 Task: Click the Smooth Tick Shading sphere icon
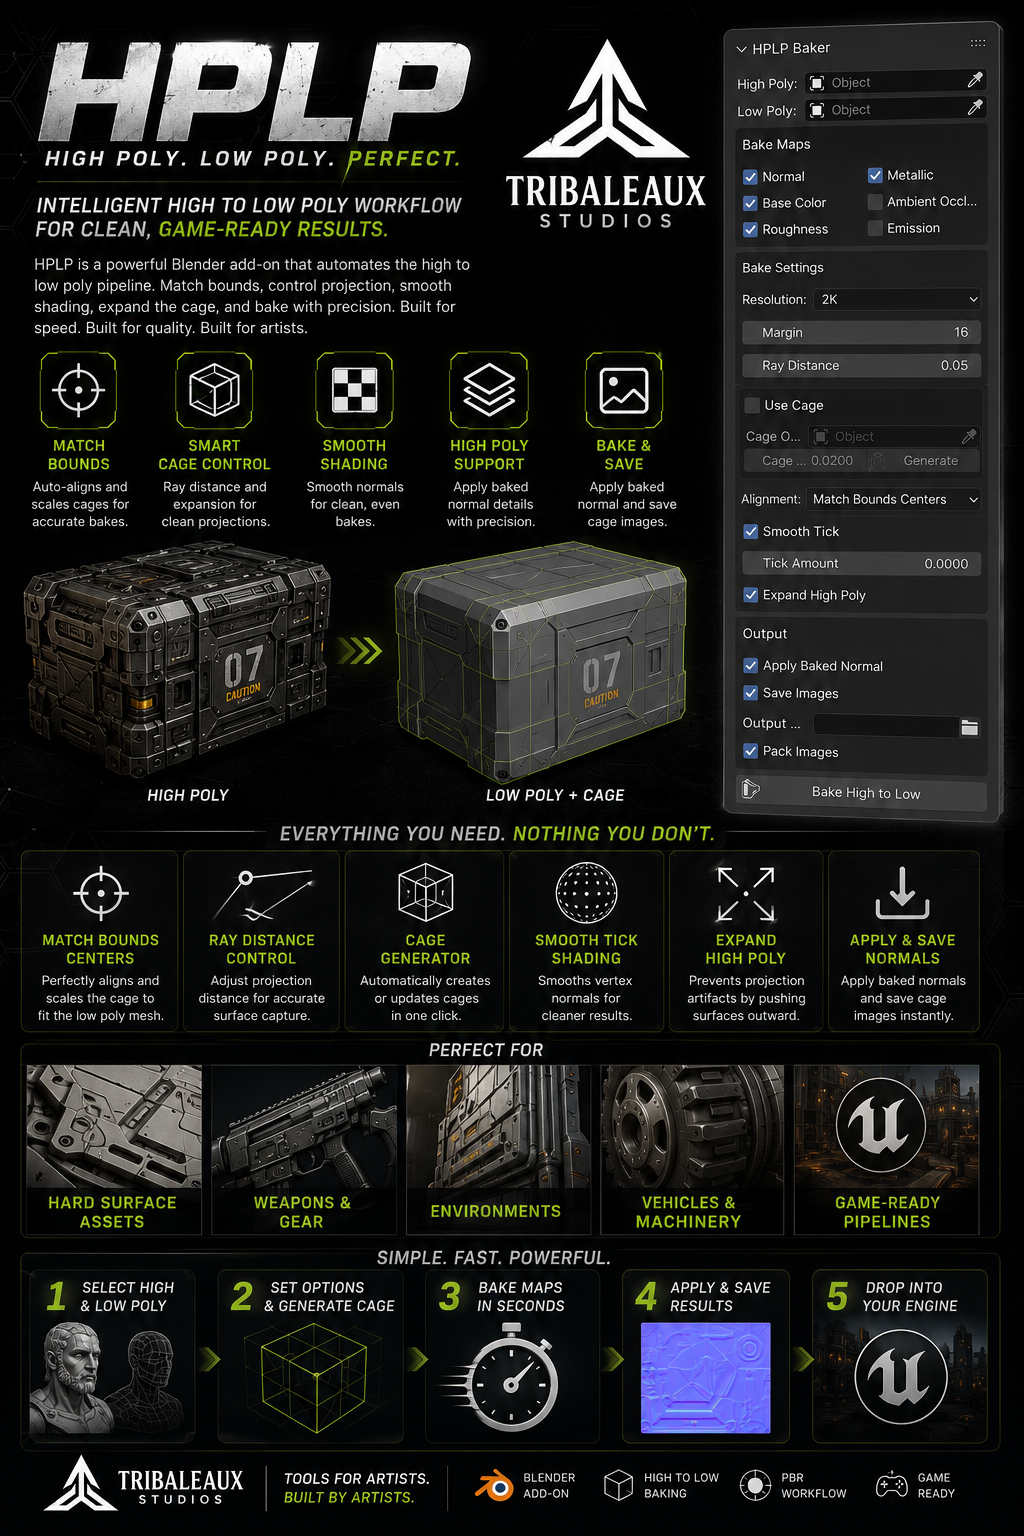tap(586, 892)
